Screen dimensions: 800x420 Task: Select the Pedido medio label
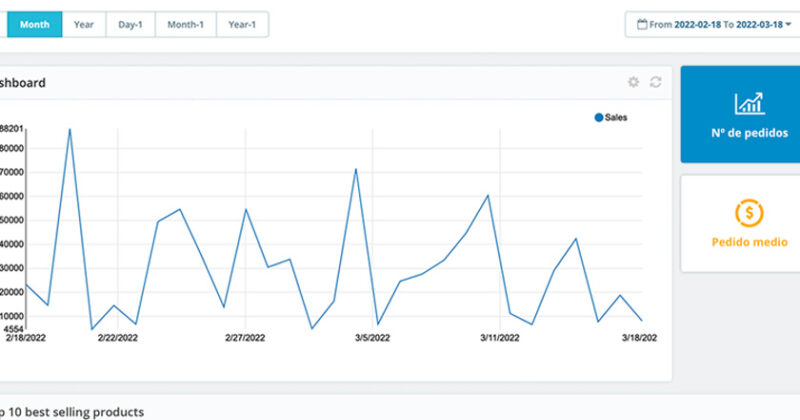(x=749, y=242)
